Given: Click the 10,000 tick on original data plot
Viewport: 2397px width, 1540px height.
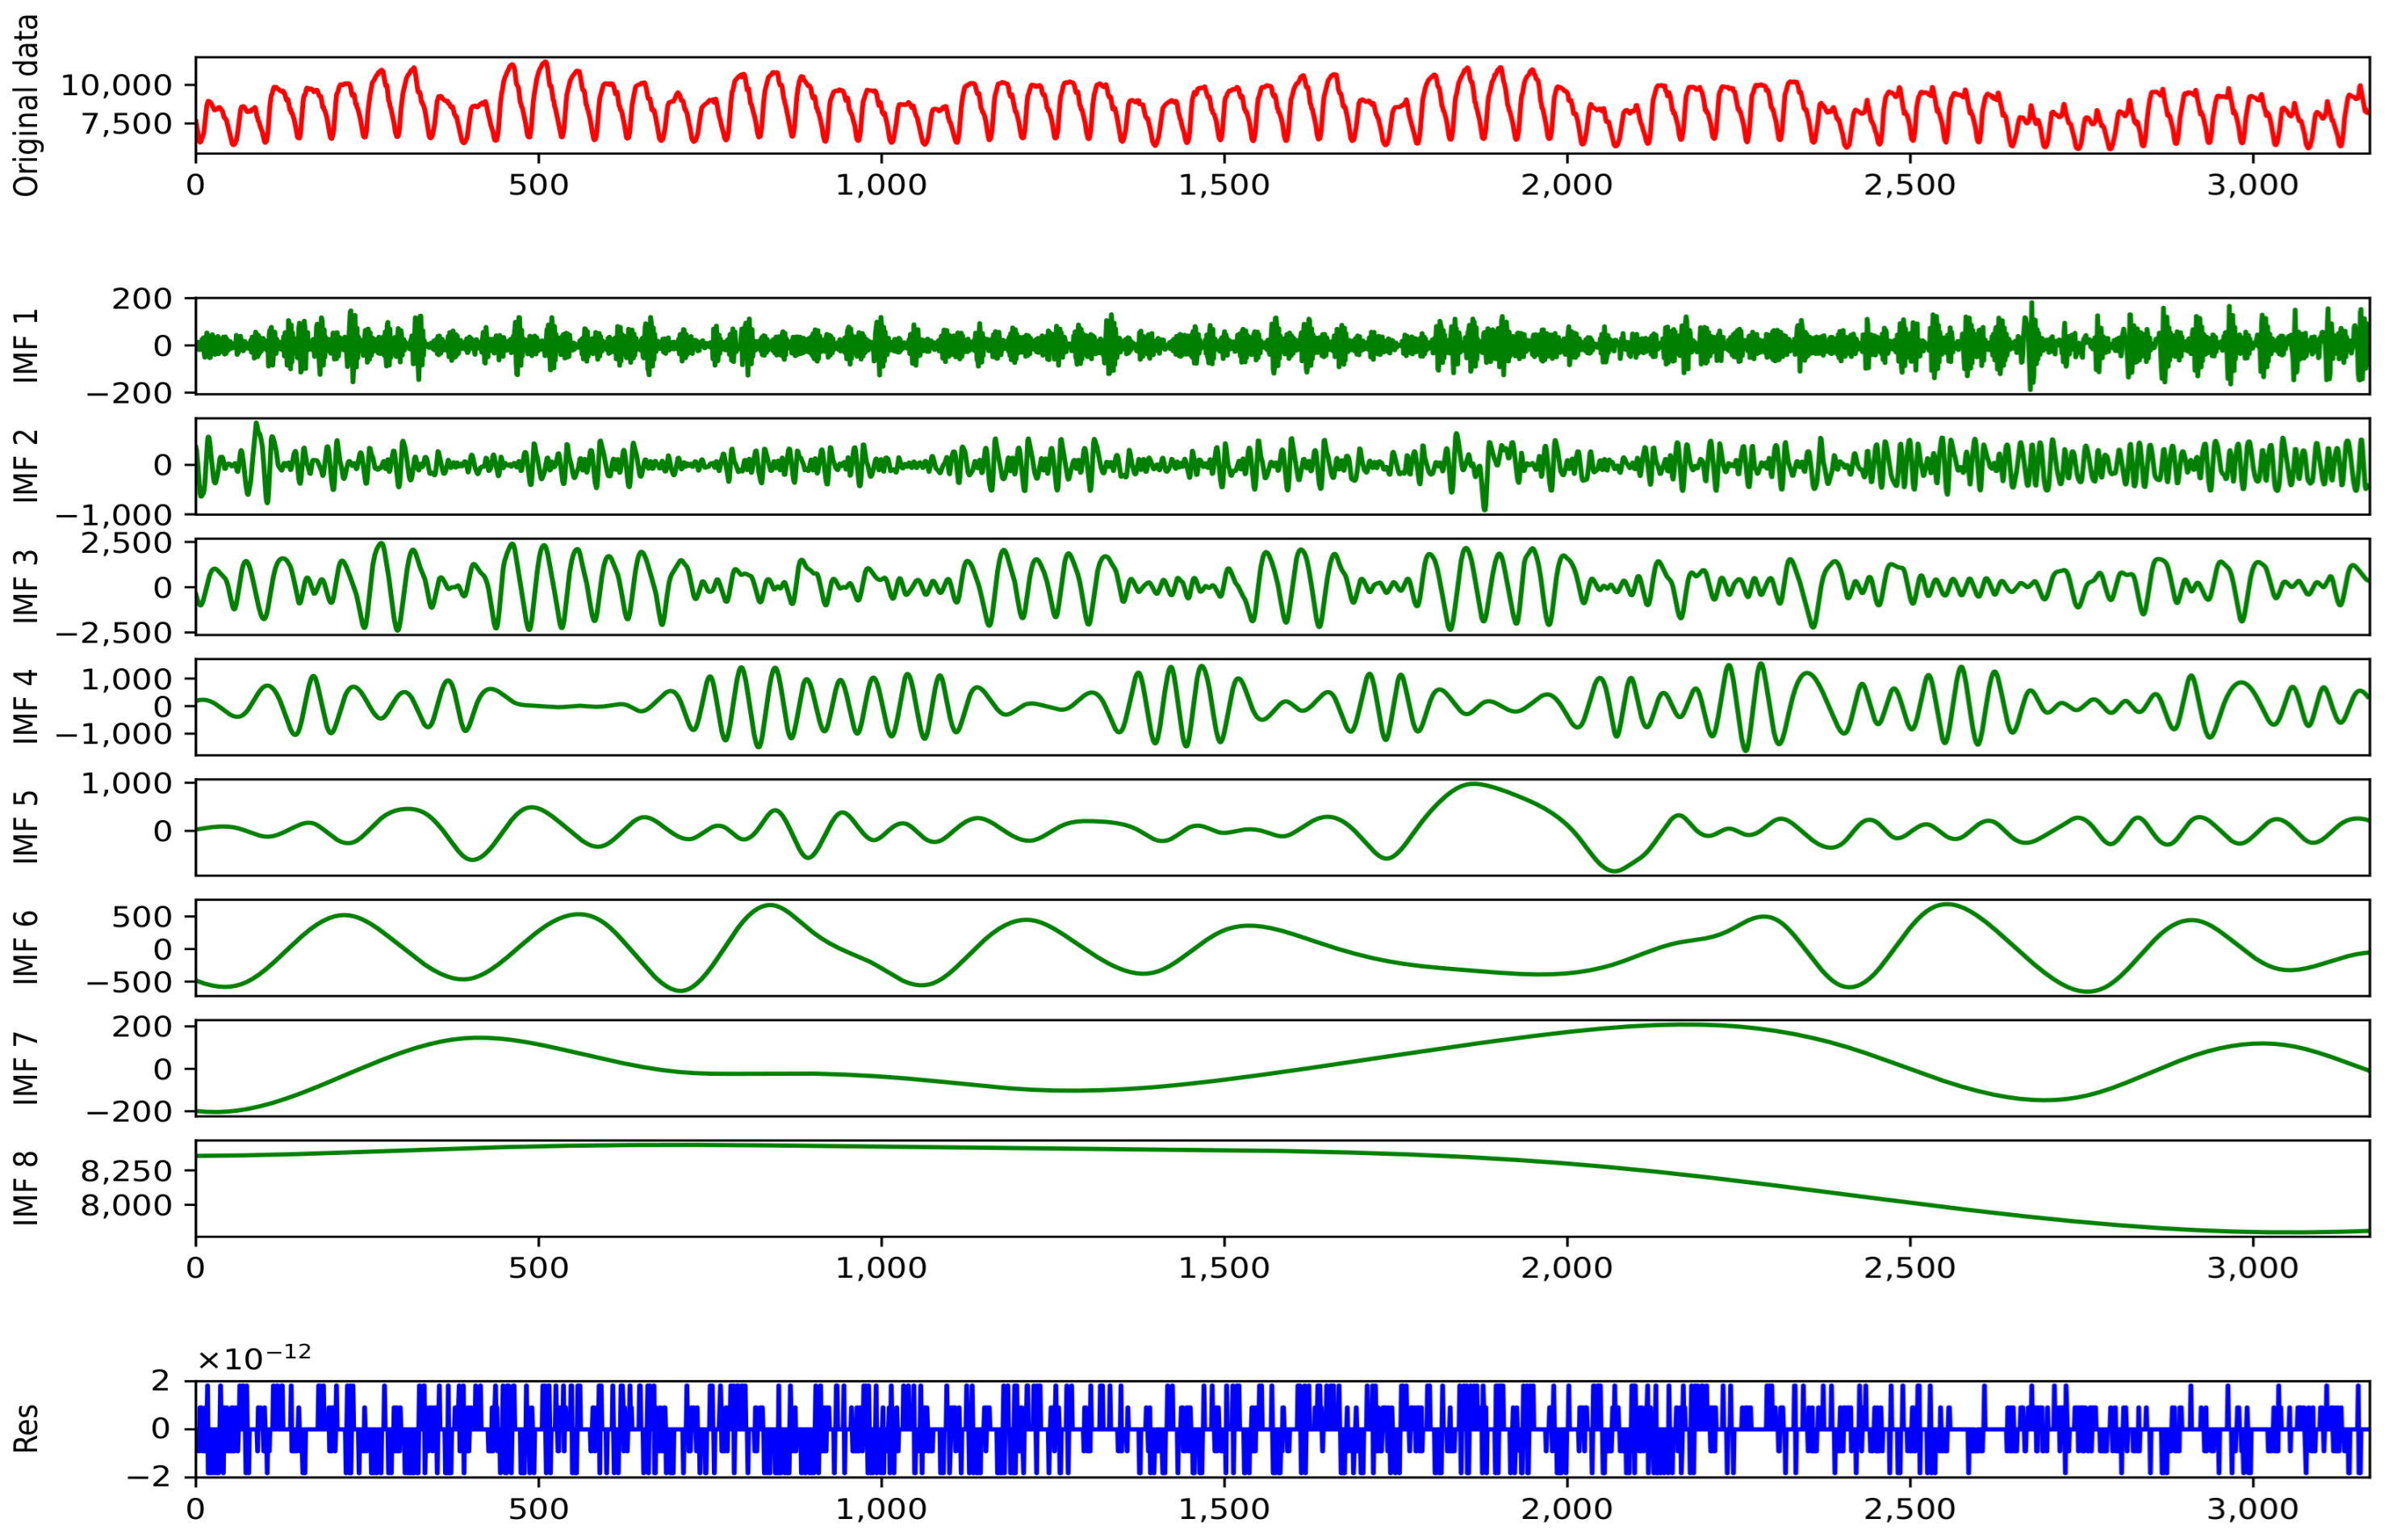Looking at the screenshot, I should (116, 85).
